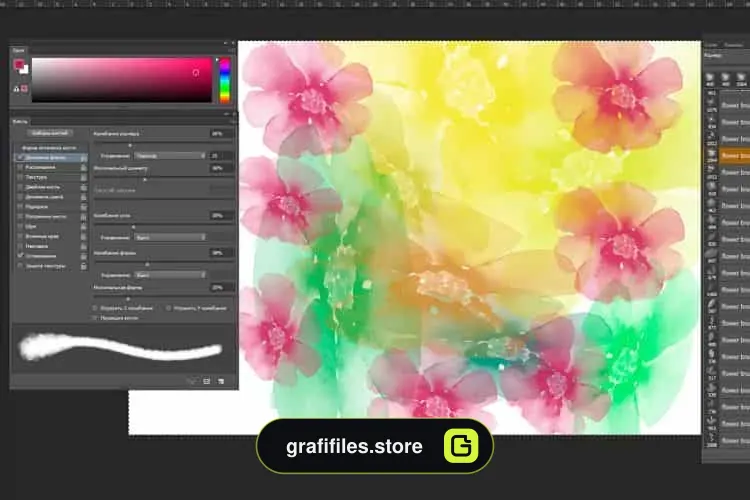Enable the Текстура (Texture) checkbox
Image resolution: width=750 pixels, height=500 pixels.
20,177
